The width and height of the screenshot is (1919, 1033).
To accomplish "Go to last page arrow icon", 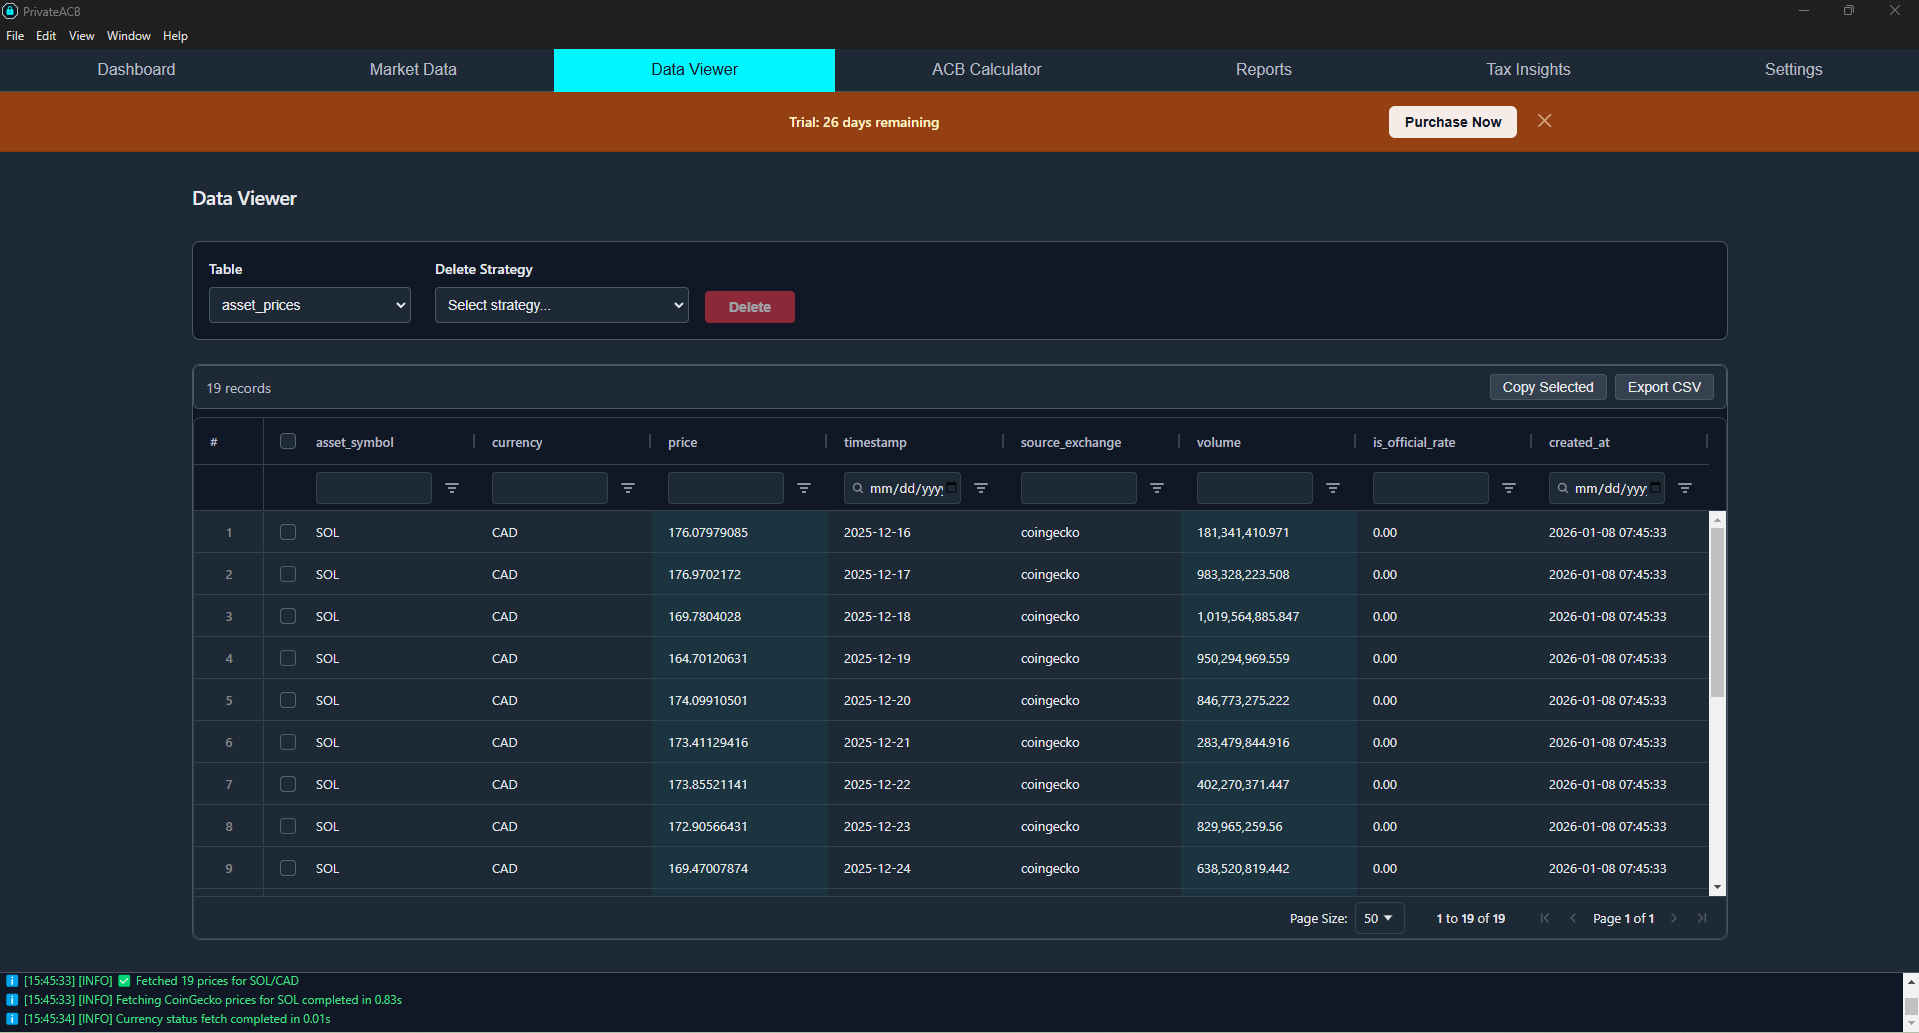I will pos(1702,918).
